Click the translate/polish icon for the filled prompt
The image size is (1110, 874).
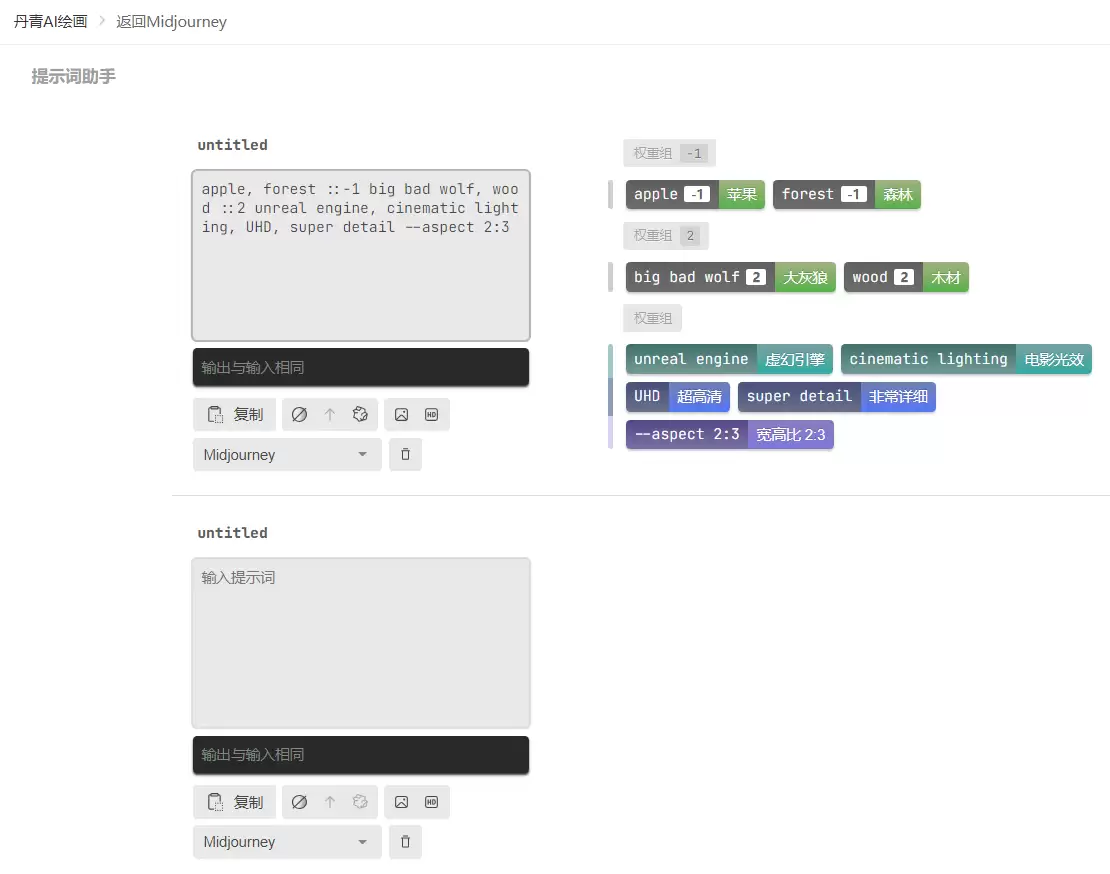[x=360, y=415]
